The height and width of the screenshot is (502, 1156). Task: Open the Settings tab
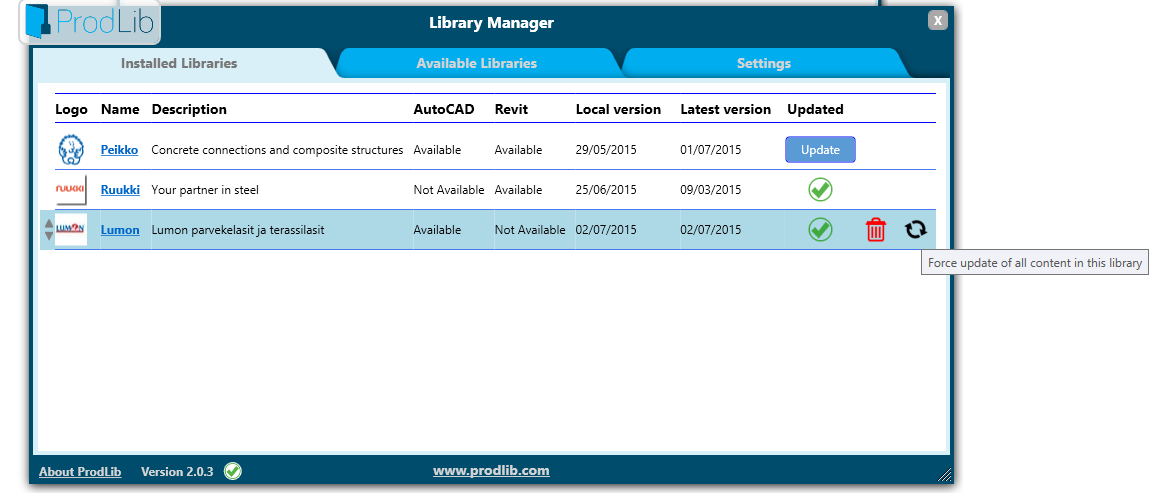point(764,63)
